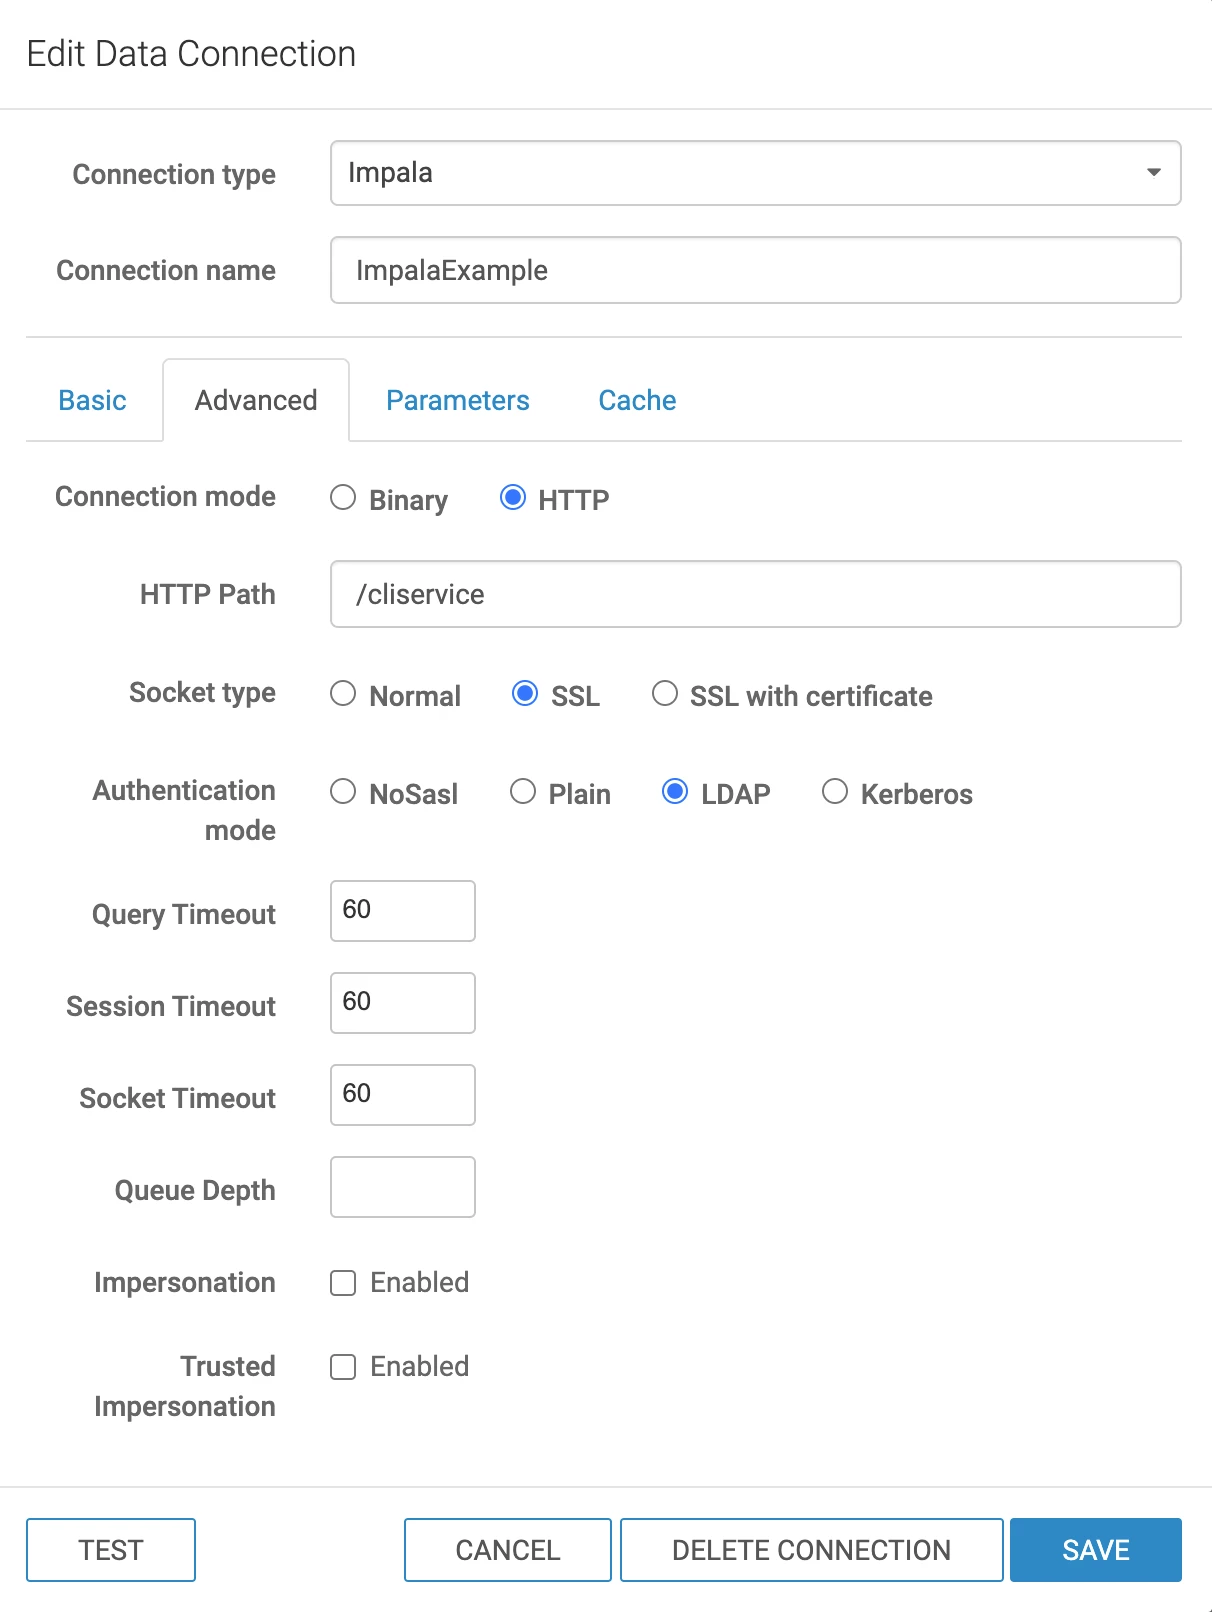The image size is (1212, 1612).
Task: Select LDAP authentication mode
Action: (675, 792)
